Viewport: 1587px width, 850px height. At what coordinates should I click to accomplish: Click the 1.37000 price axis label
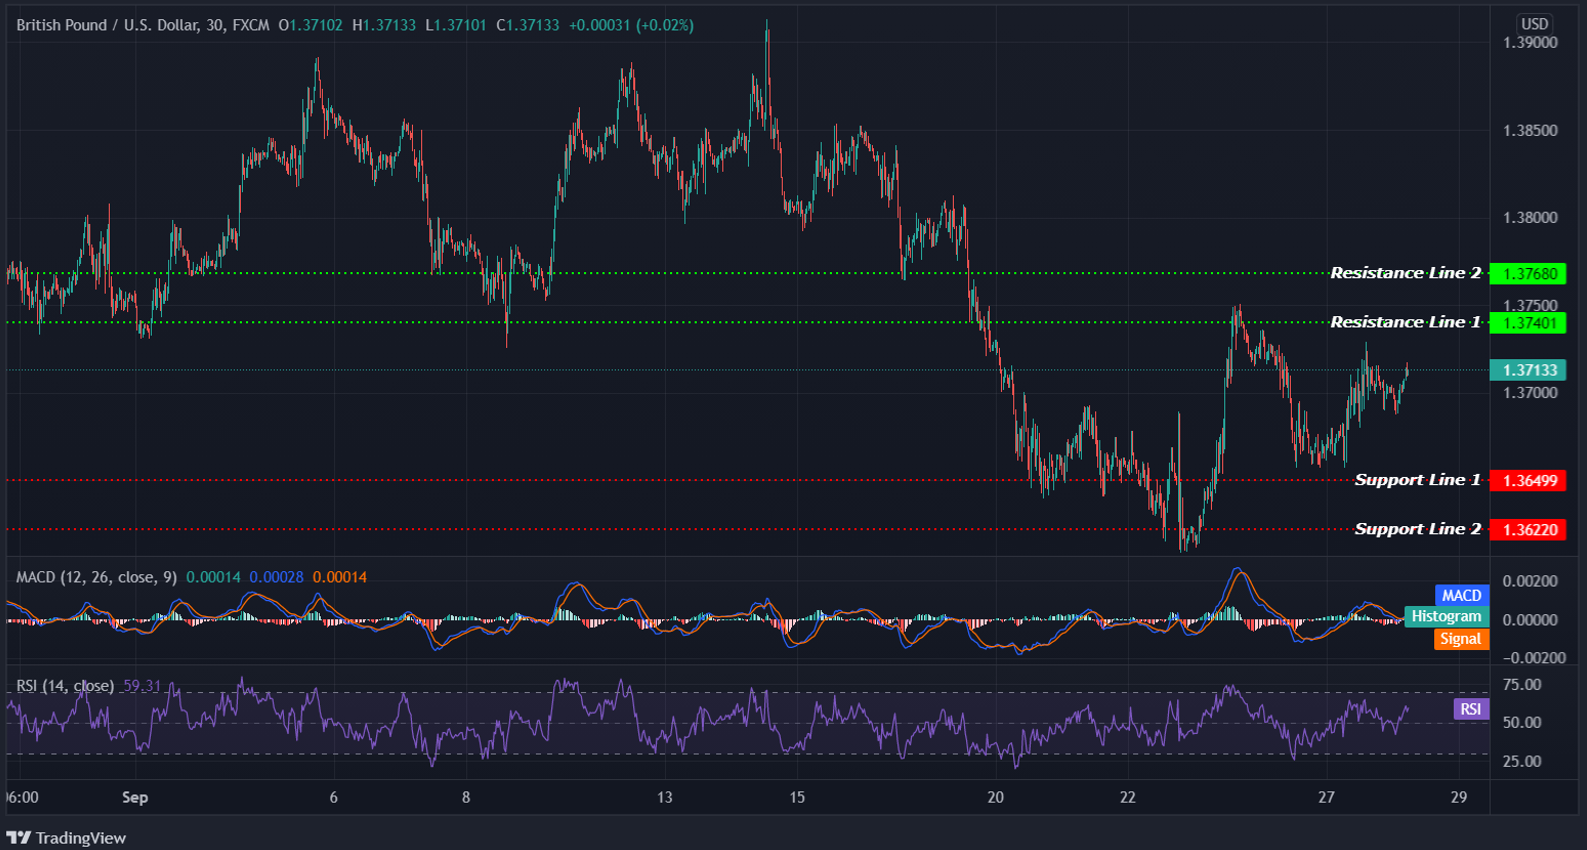click(x=1530, y=393)
